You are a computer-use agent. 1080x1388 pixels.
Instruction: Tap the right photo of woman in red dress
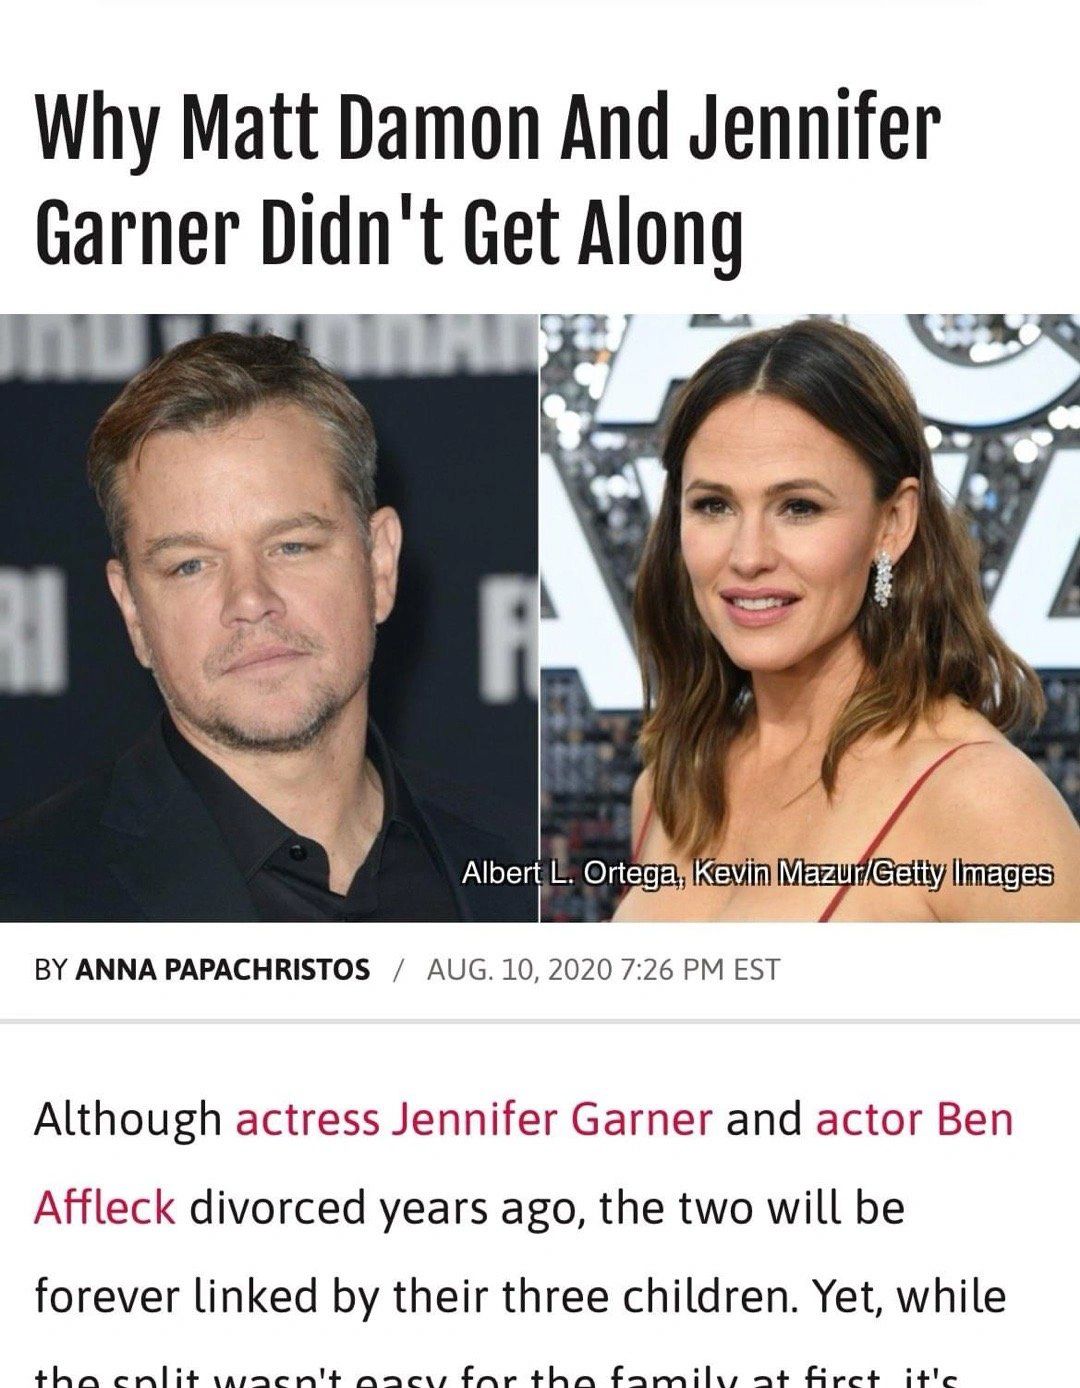pyautogui.click(x=811, y=617)
